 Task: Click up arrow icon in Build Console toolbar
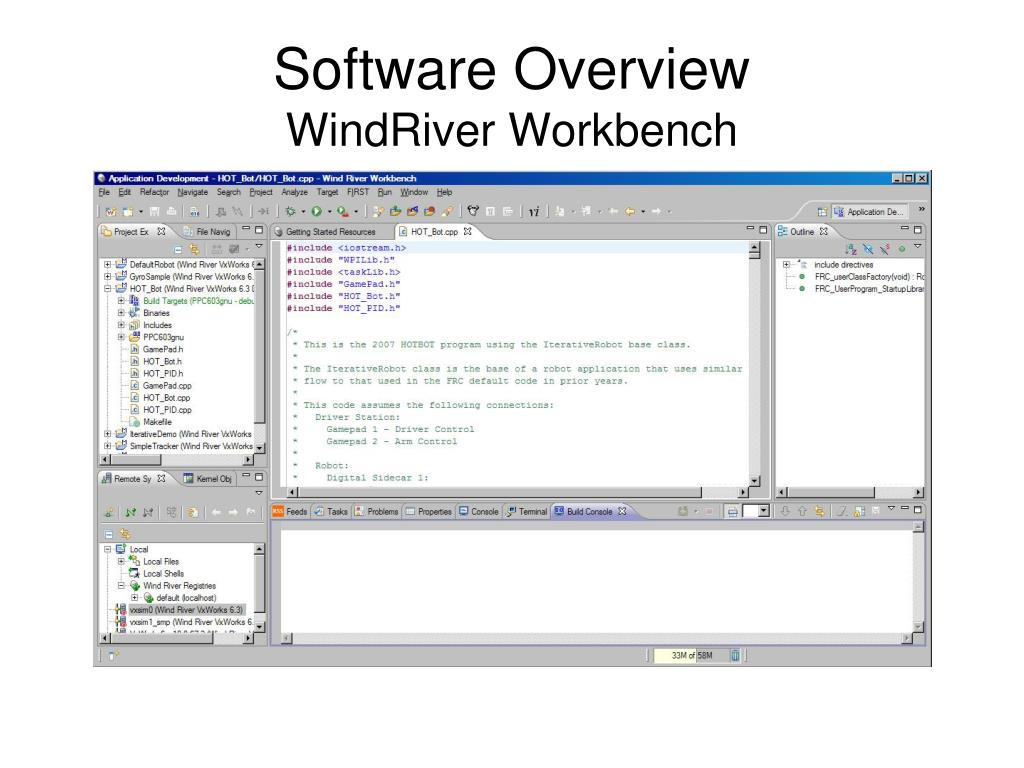(x=802, y=511)
